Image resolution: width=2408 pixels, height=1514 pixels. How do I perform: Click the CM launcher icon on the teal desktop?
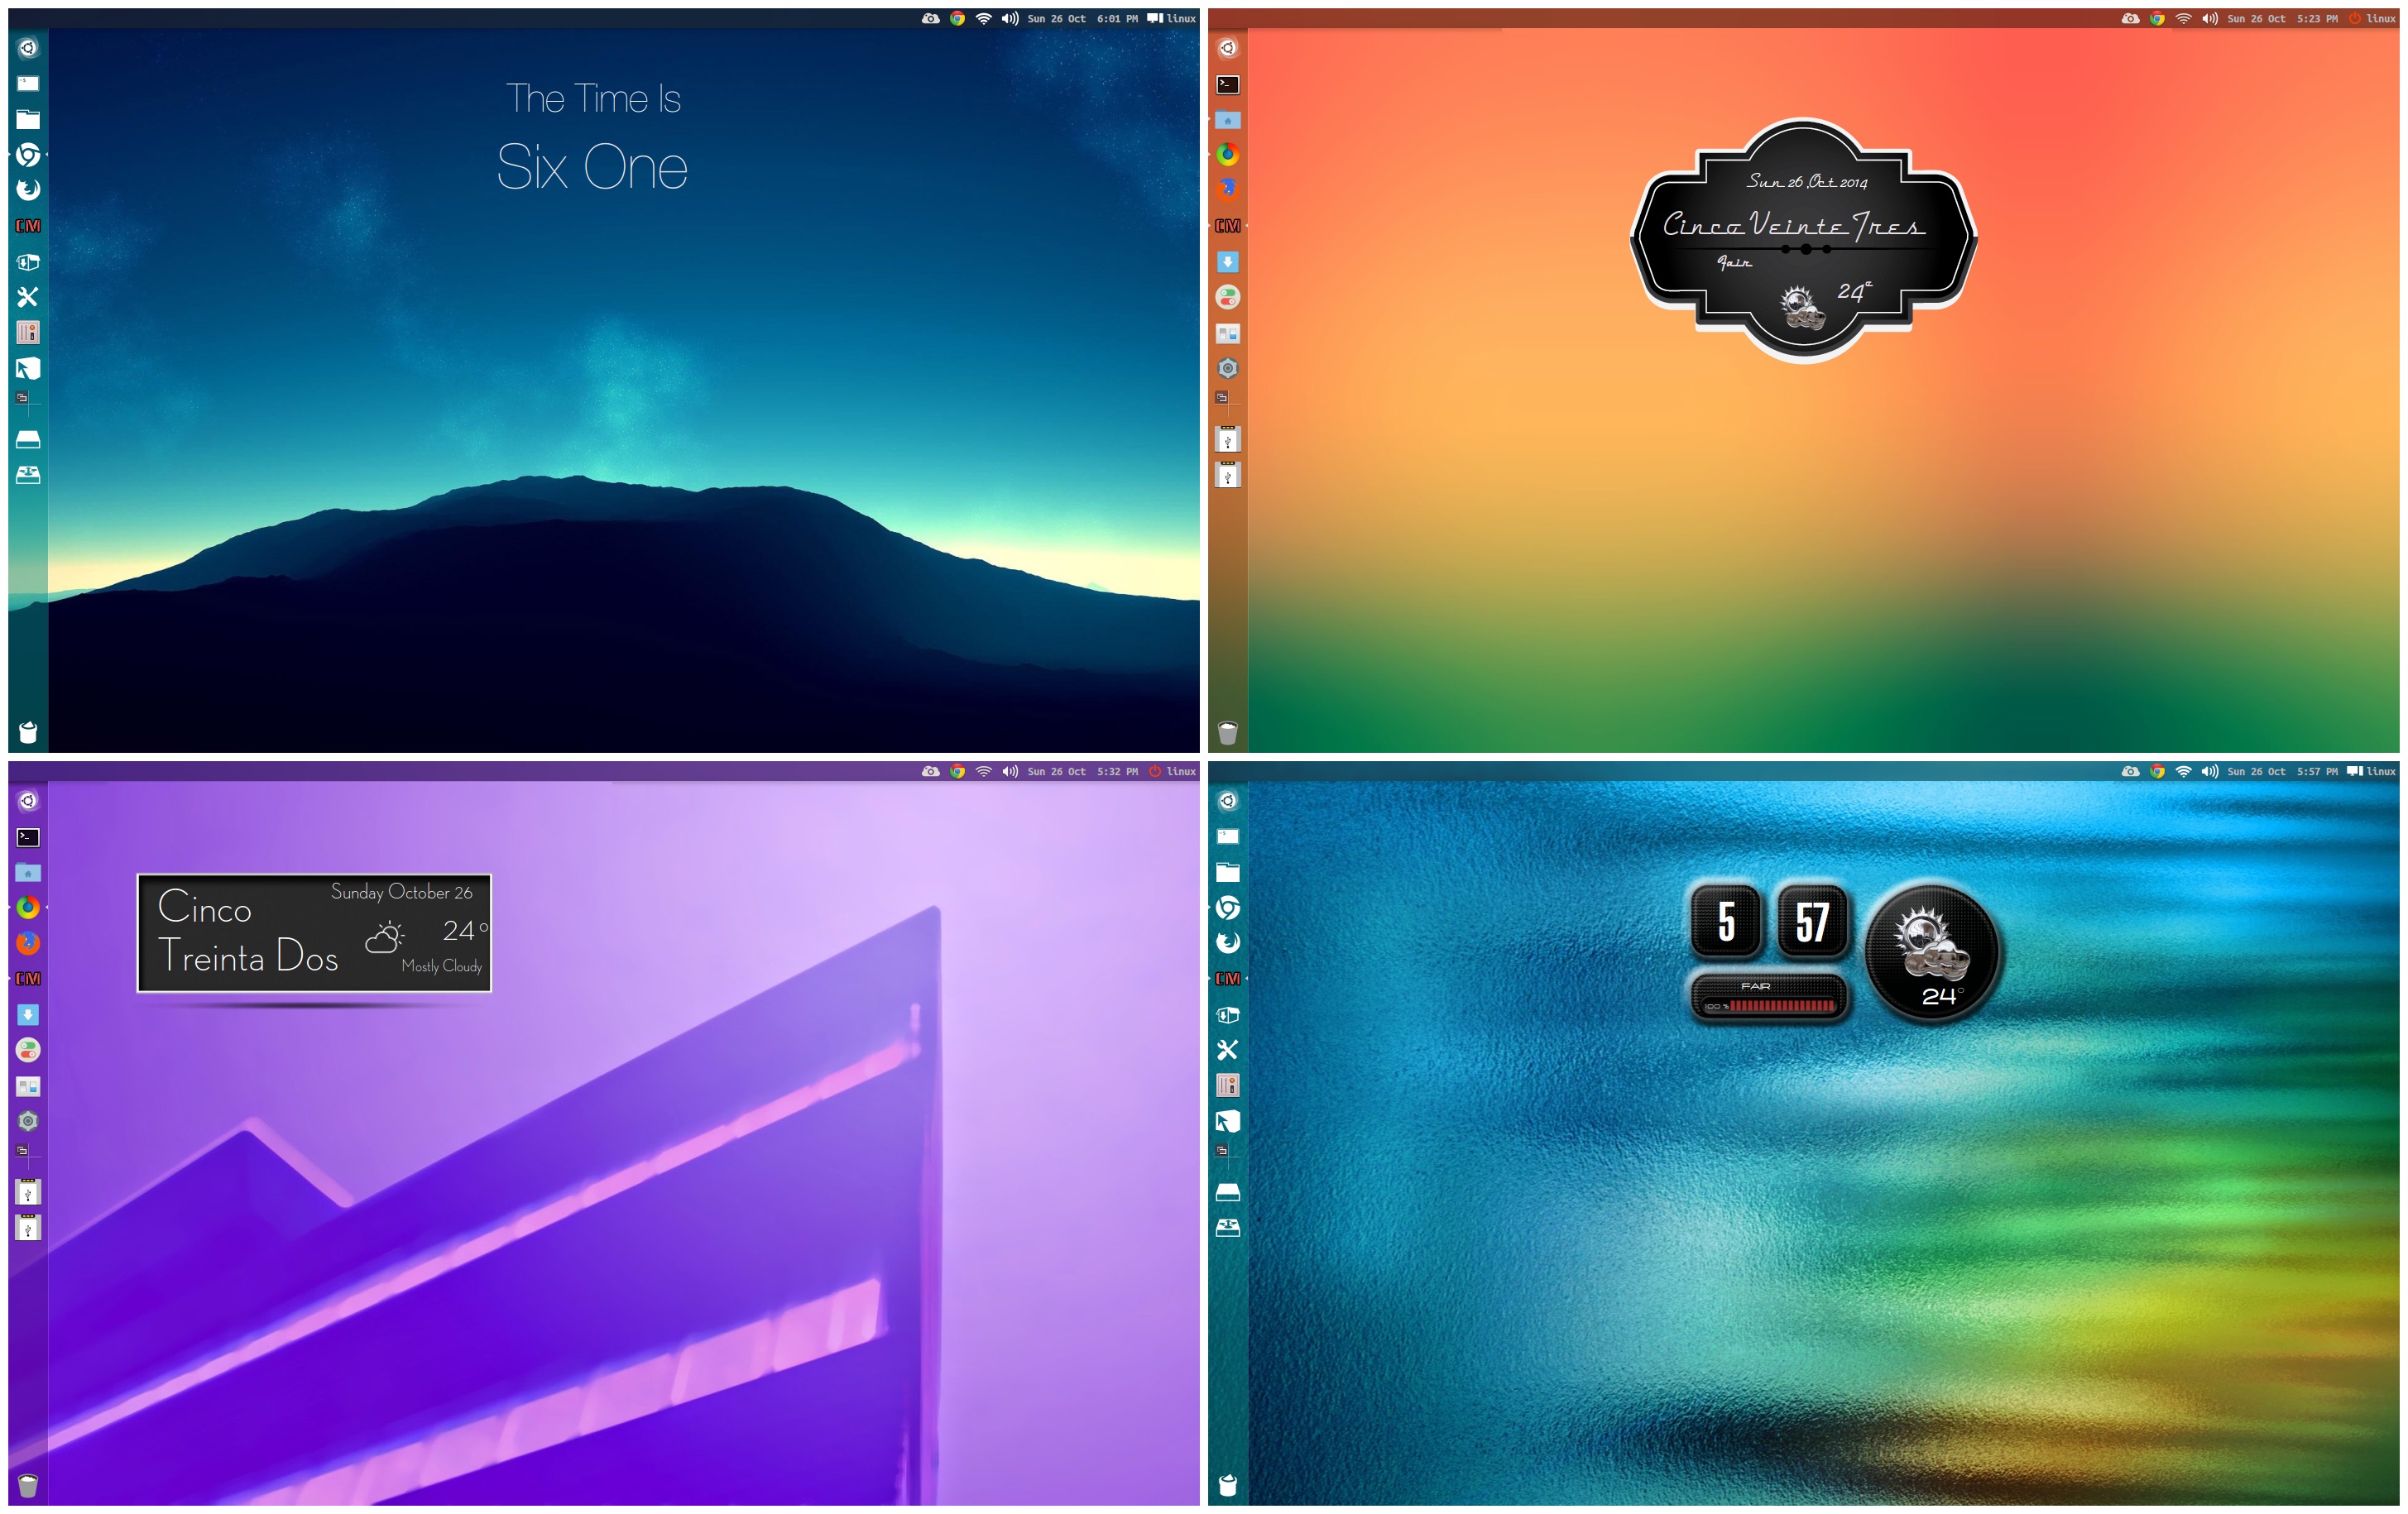pos(1228,979)
